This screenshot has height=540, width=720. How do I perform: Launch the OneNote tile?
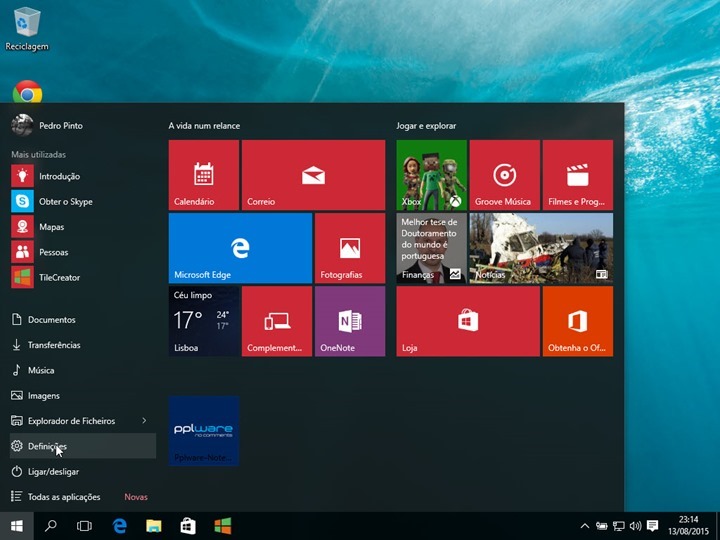click(350, 321)
